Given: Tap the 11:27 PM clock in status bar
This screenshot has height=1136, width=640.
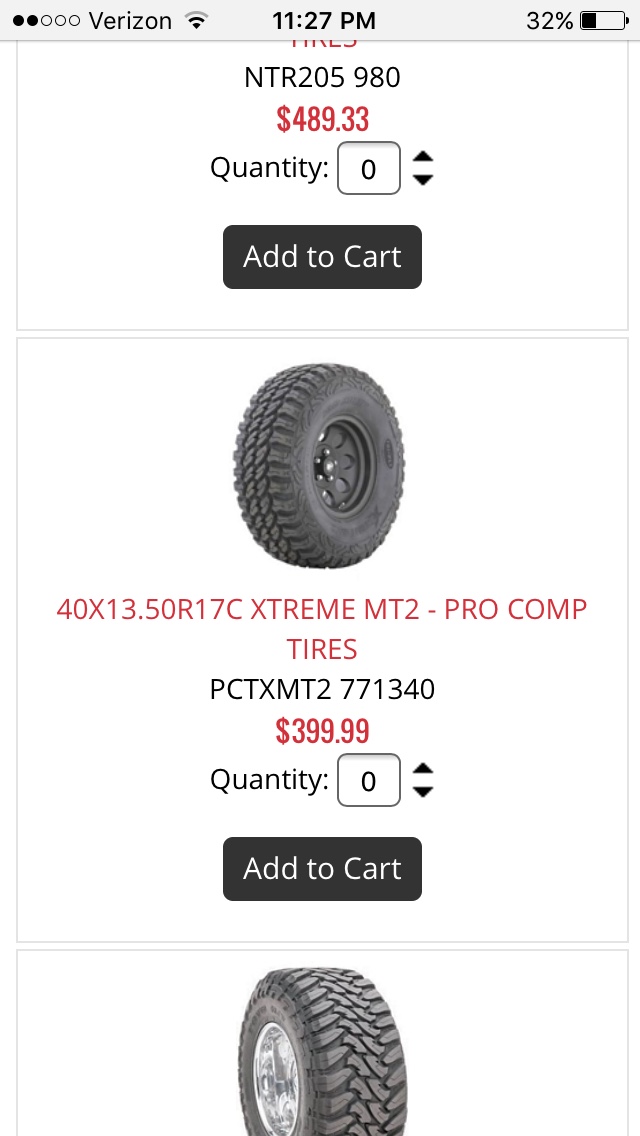Looking at the screenshot, I should (x=323, y=20).
